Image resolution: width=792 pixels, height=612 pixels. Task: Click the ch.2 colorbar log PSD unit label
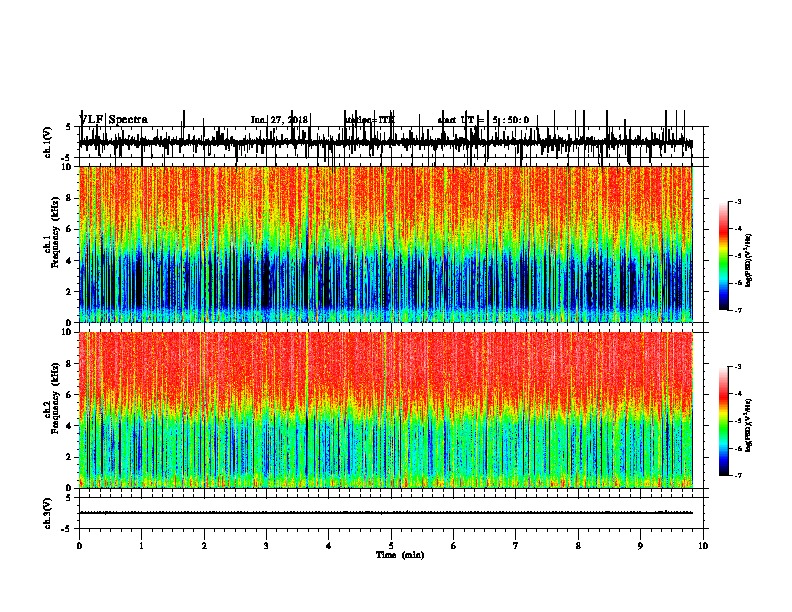[x=749, y=425]
